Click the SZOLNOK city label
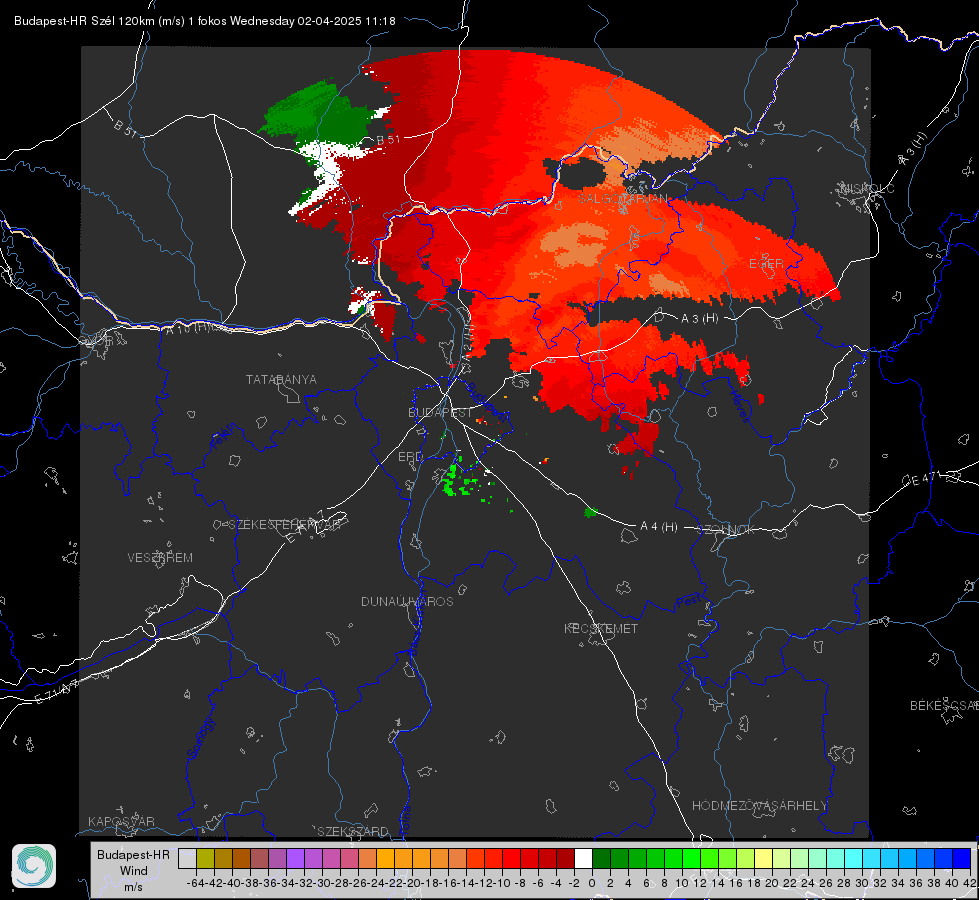The width and height of the screenshot is (979, 900). [x=727, y=529]
